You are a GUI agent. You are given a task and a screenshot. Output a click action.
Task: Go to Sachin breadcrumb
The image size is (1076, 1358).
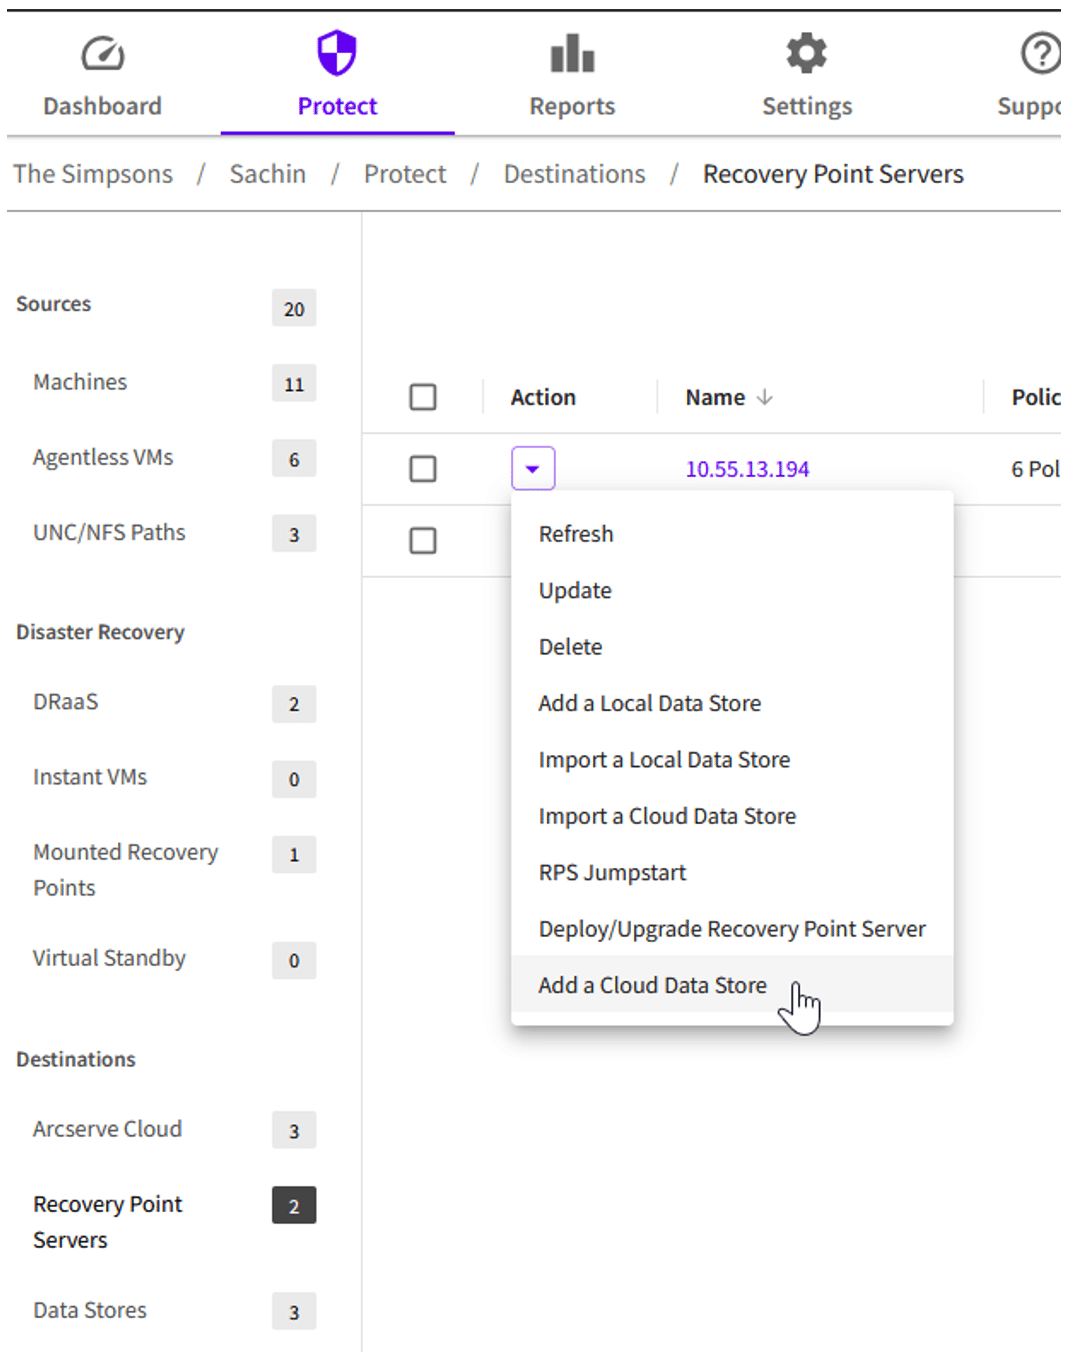click(268, 174)
